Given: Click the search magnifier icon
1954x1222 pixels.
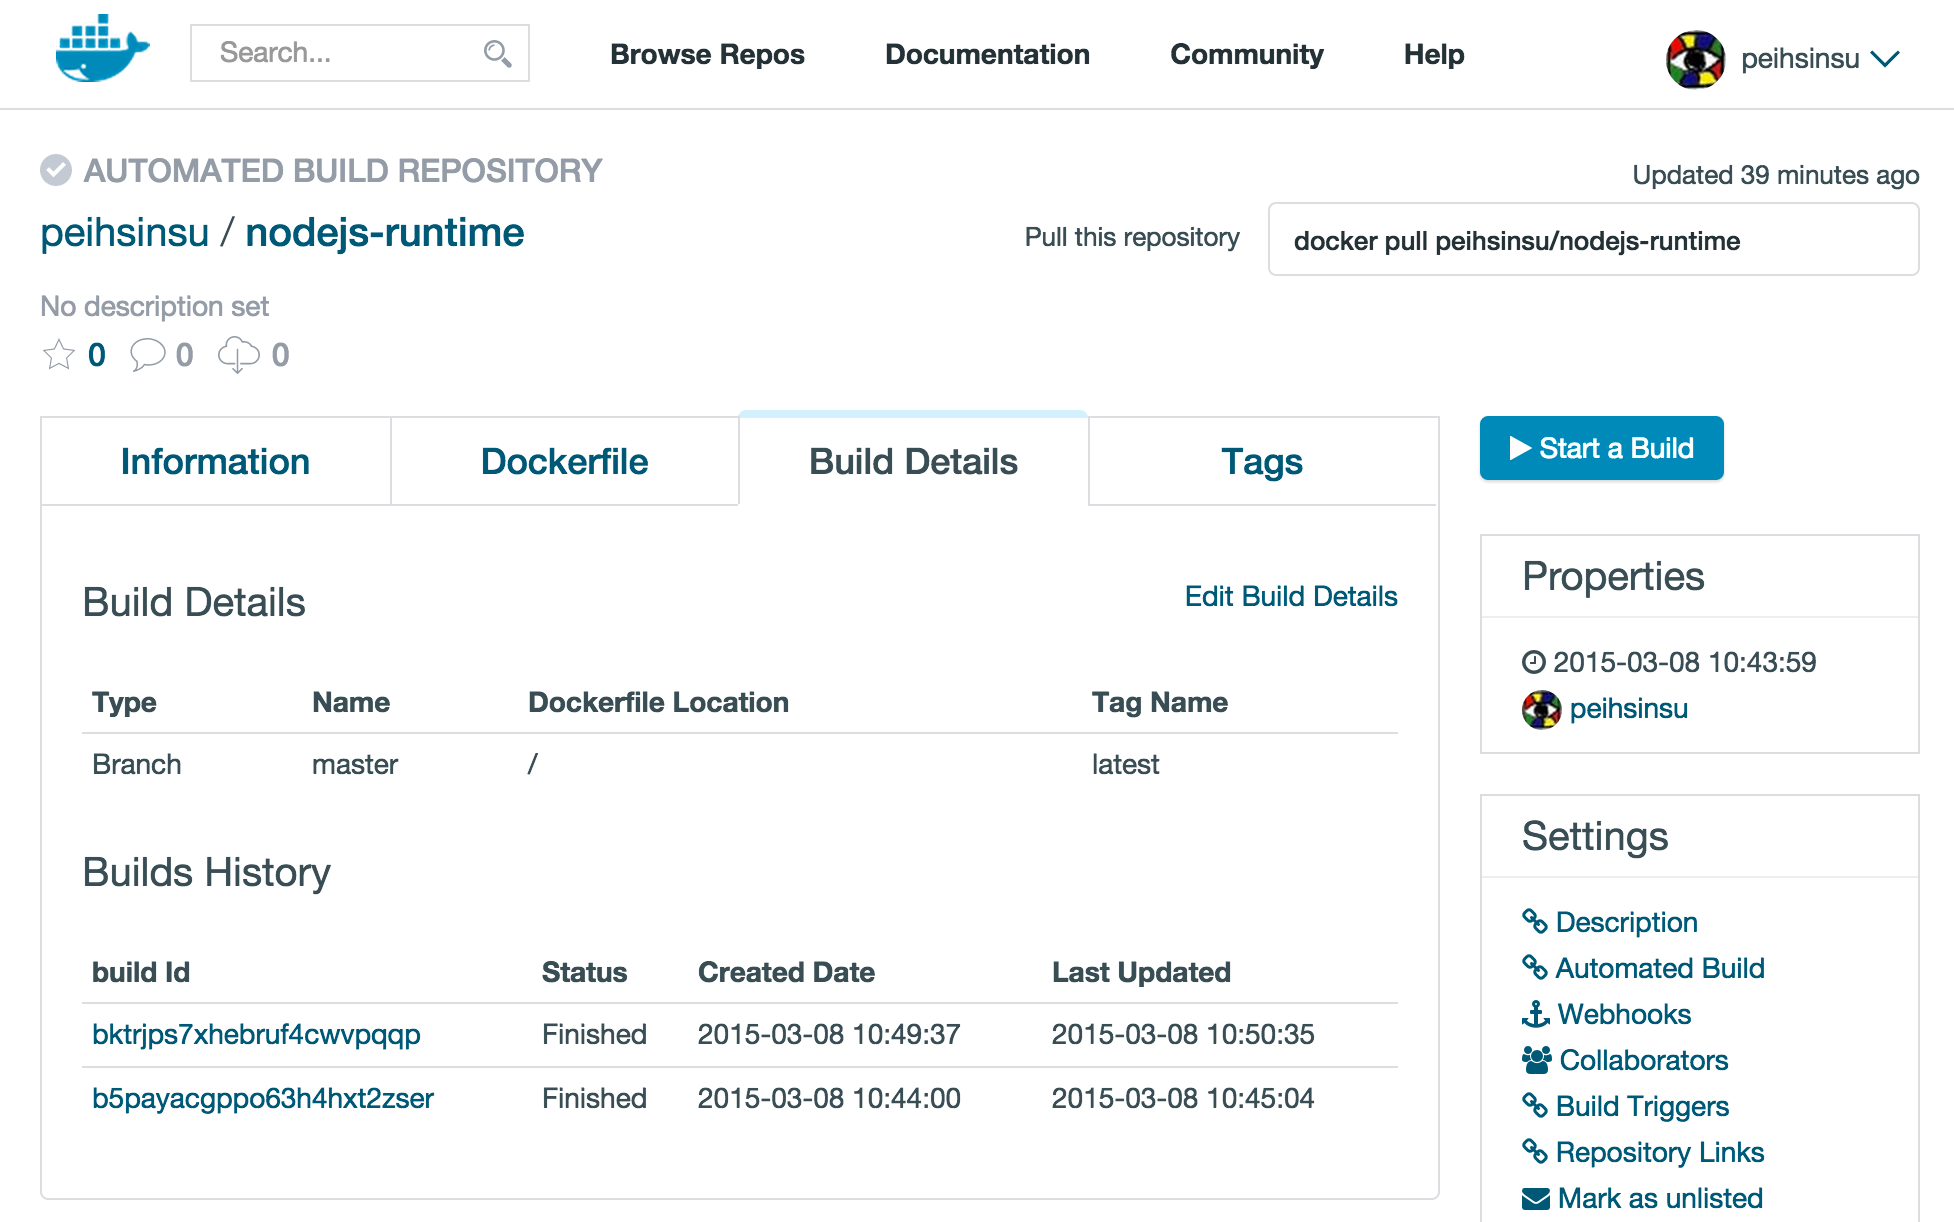Looking at the screenshot, I should point(497,53).
